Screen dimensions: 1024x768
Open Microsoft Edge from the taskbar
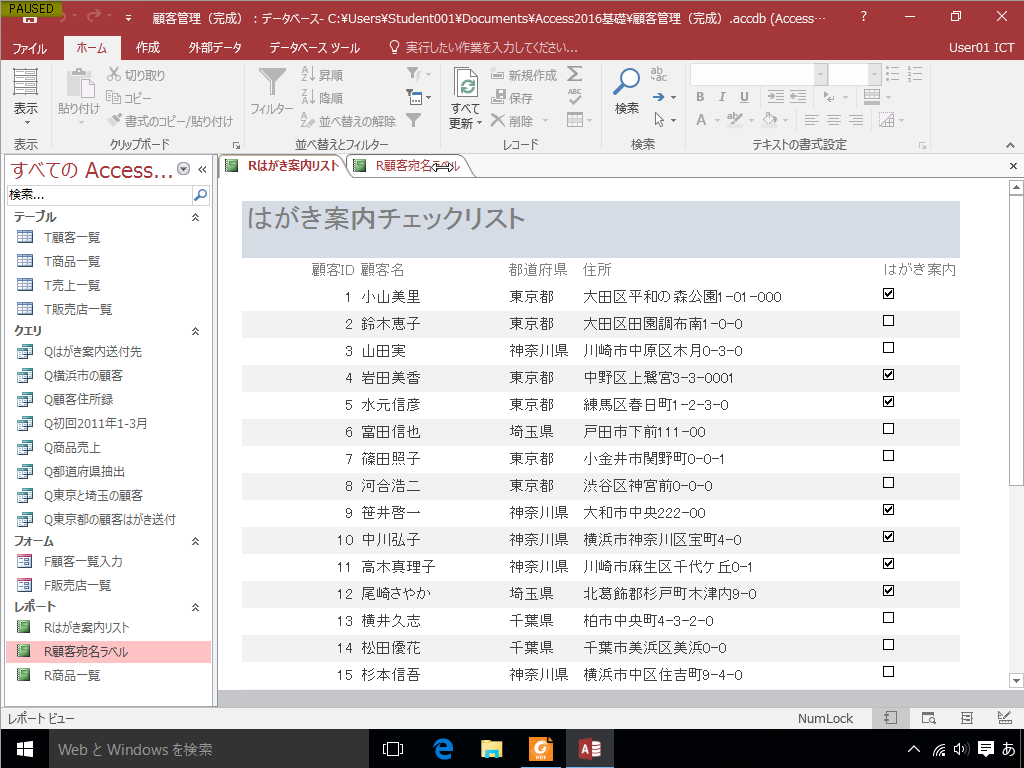point(443,748)
